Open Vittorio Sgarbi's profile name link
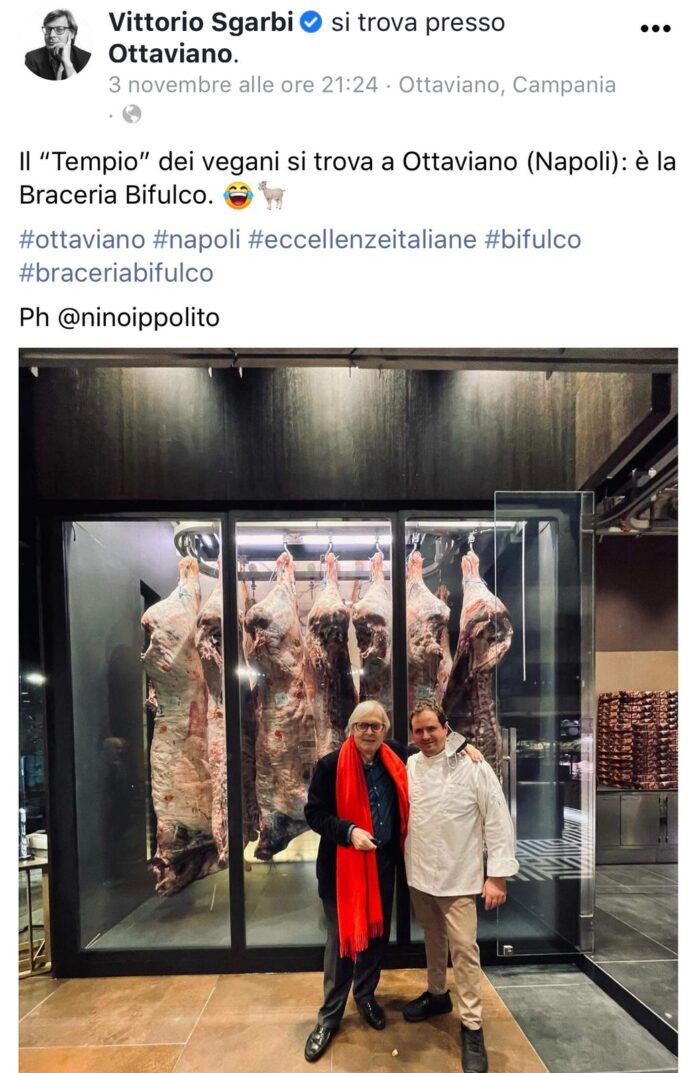696x1073 pixels. 201,23
